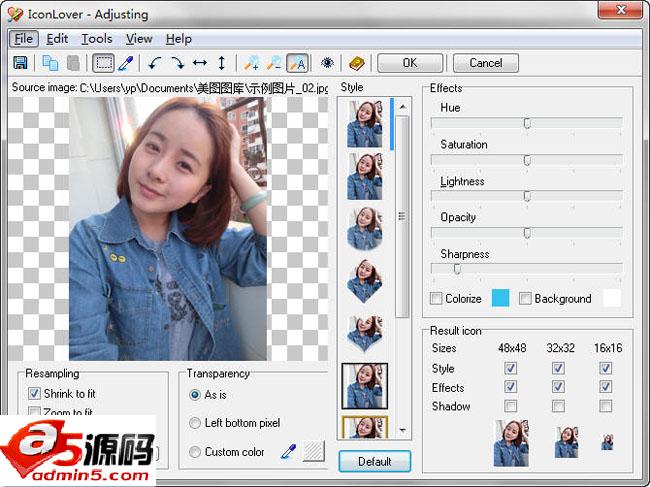Screen dimensions: 650x487
Task: Confirm with the OK button
Action: (x=410, y=63)
